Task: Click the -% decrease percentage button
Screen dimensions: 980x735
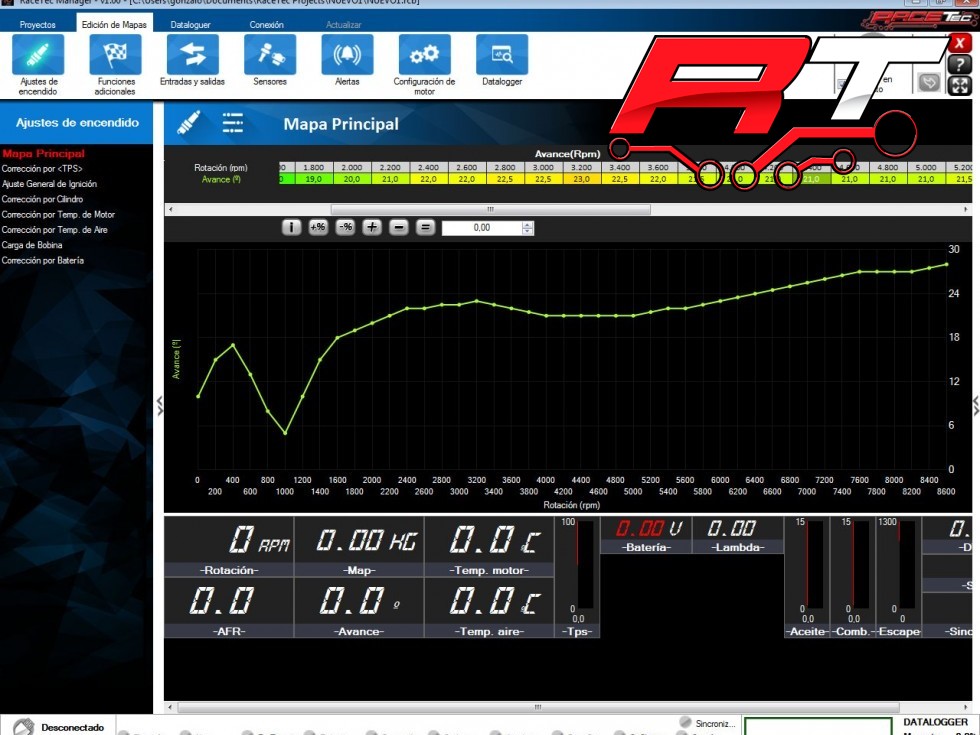Action: (x=345, y=228)
